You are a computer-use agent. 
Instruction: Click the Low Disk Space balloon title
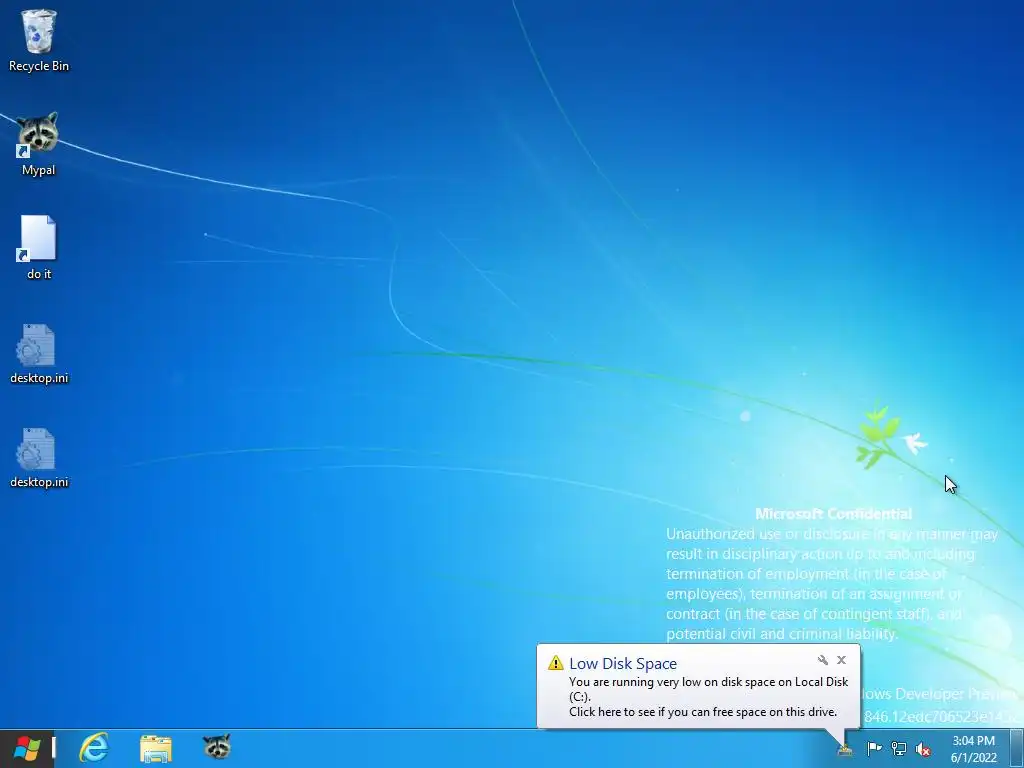point(623,664)
